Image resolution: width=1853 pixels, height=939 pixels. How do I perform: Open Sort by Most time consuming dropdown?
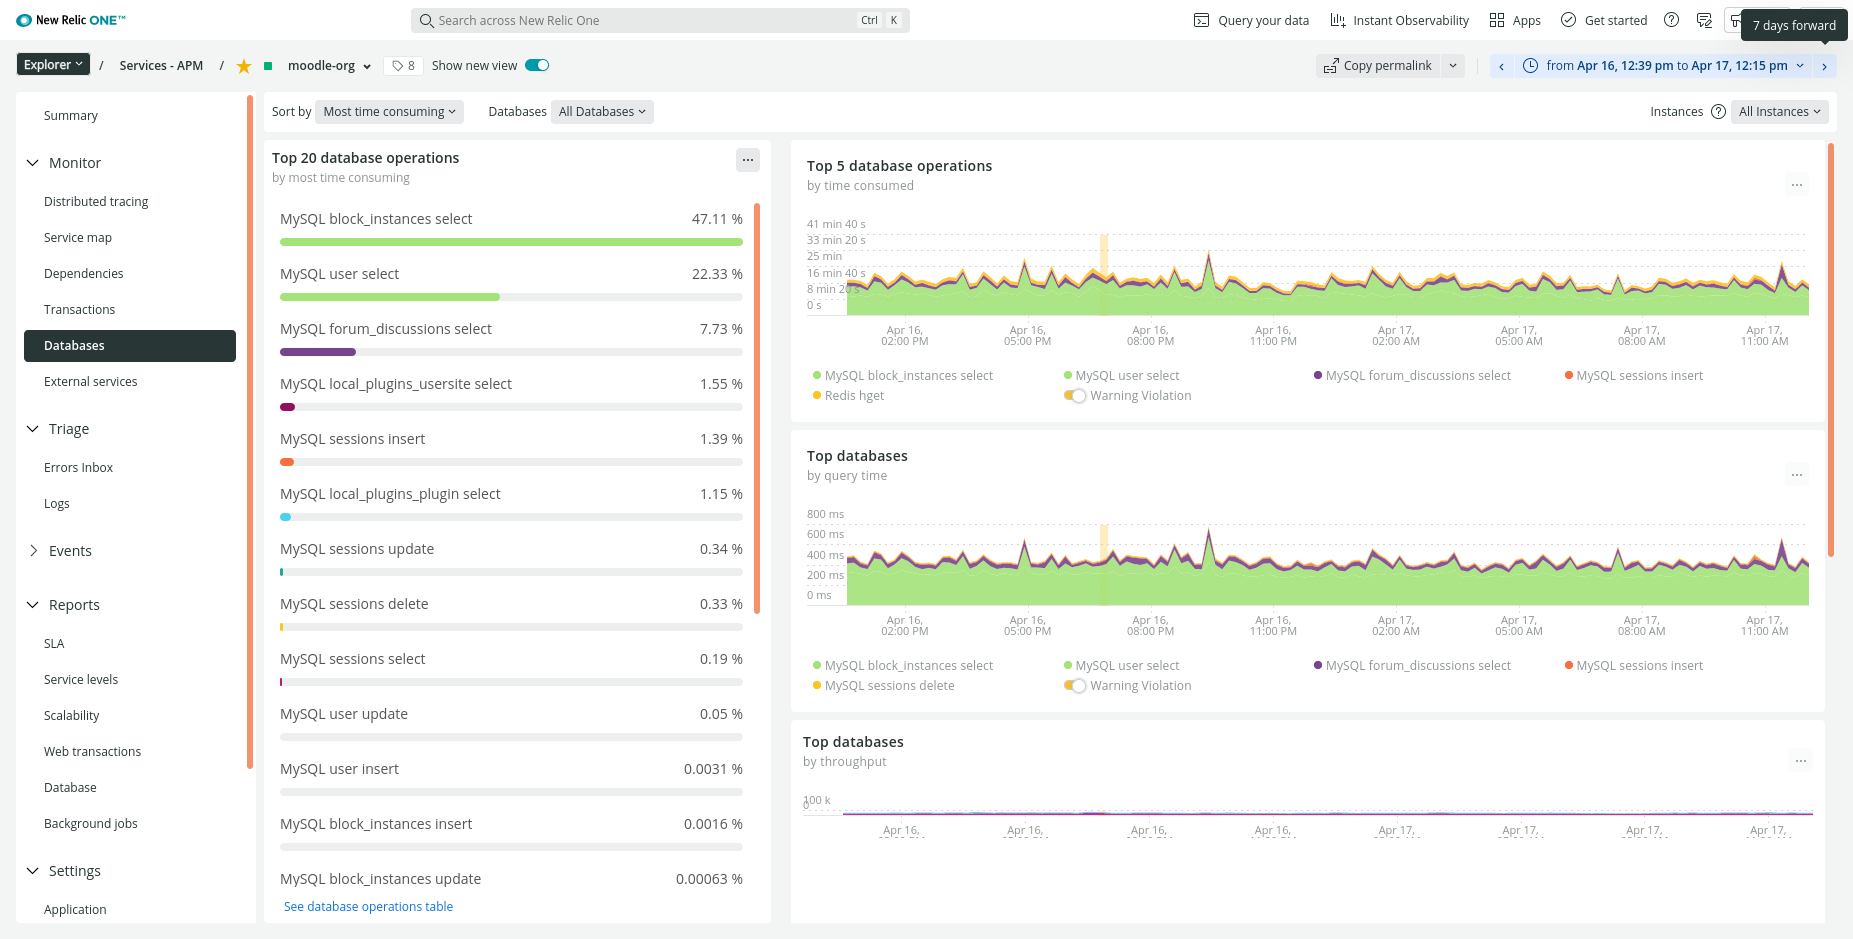coord(389,112)
